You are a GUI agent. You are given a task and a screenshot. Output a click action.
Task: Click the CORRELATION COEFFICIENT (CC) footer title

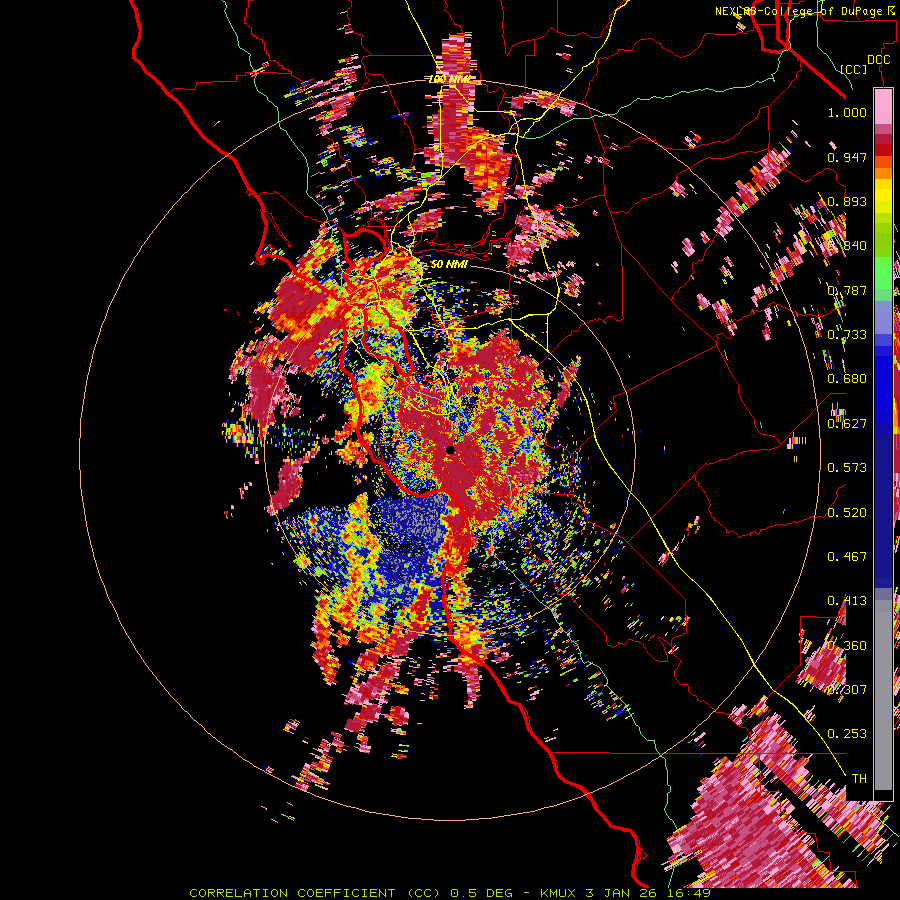coord(315,893)
